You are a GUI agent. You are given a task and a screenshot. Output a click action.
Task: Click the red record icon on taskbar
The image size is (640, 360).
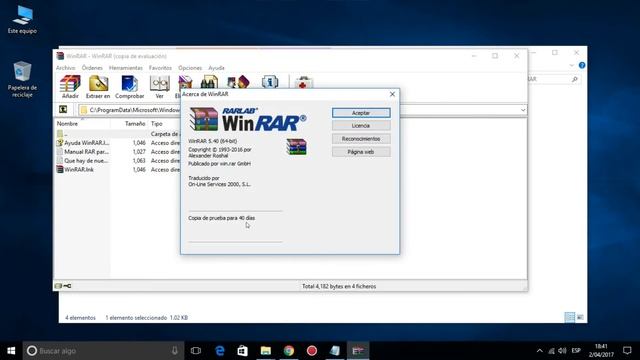312,351
